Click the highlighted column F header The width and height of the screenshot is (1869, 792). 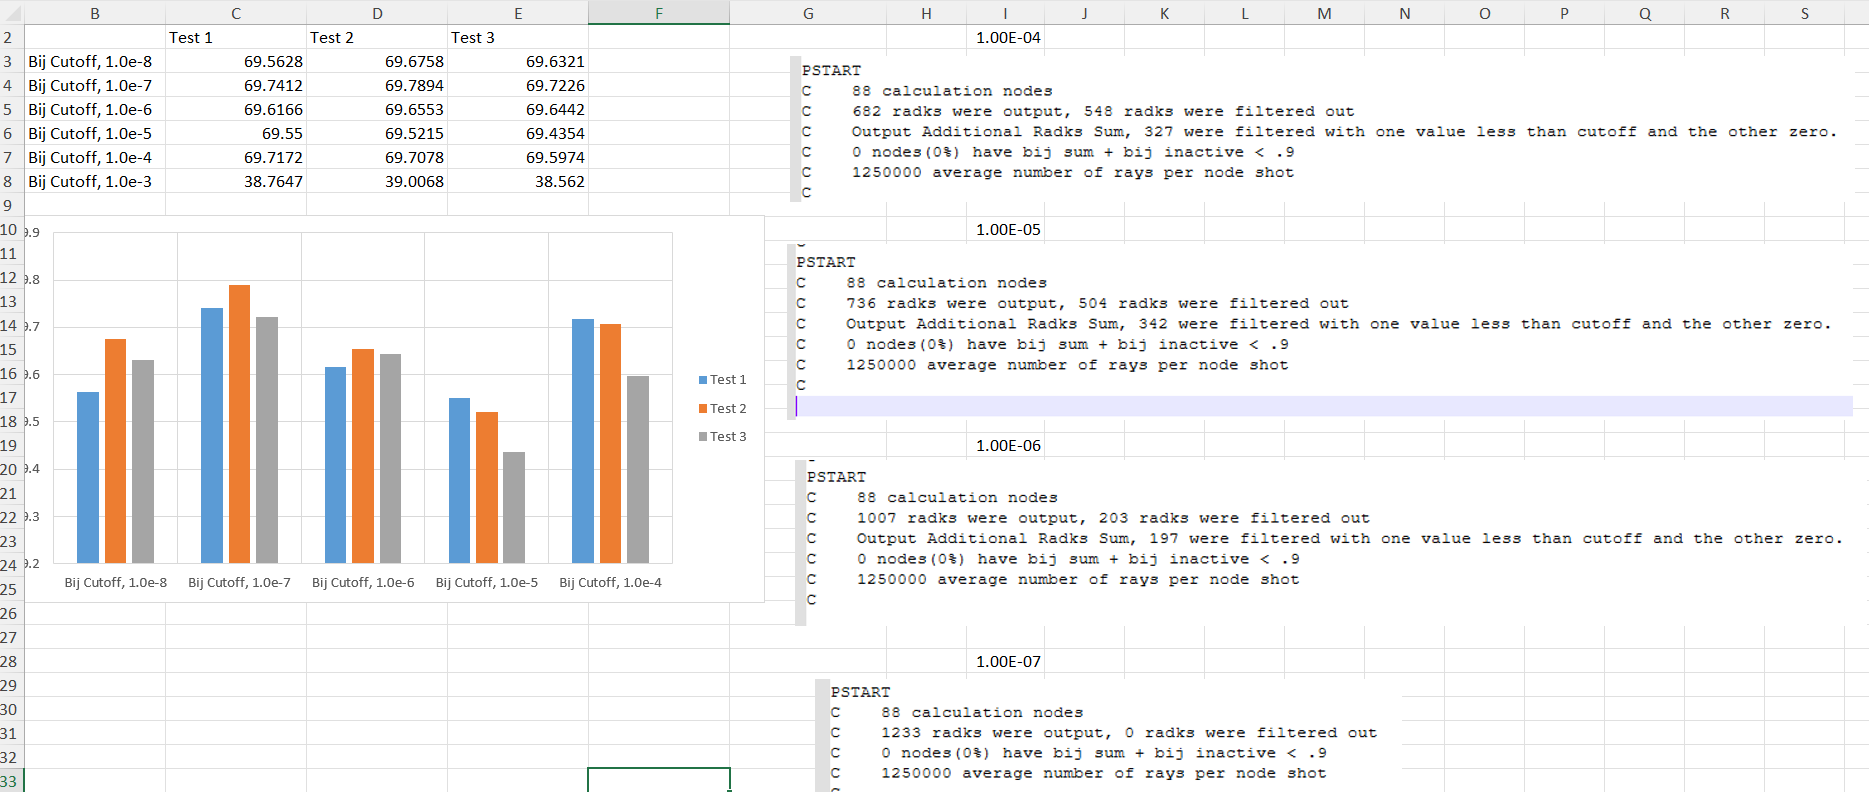tap(659, 13)
